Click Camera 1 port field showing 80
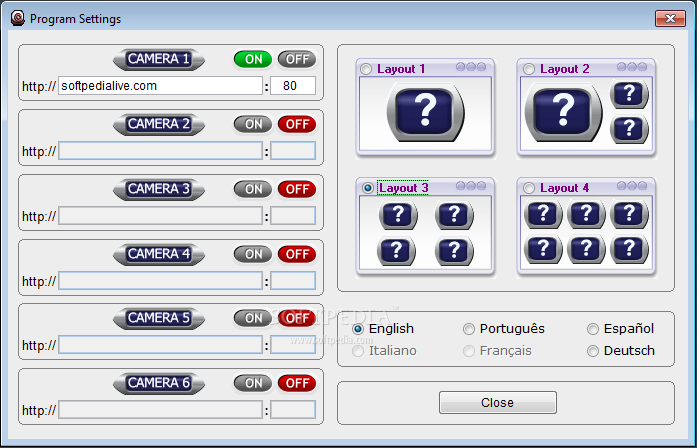Image resolution: width=697 pixels, height=448 pixels. click(x=293, y=86)
